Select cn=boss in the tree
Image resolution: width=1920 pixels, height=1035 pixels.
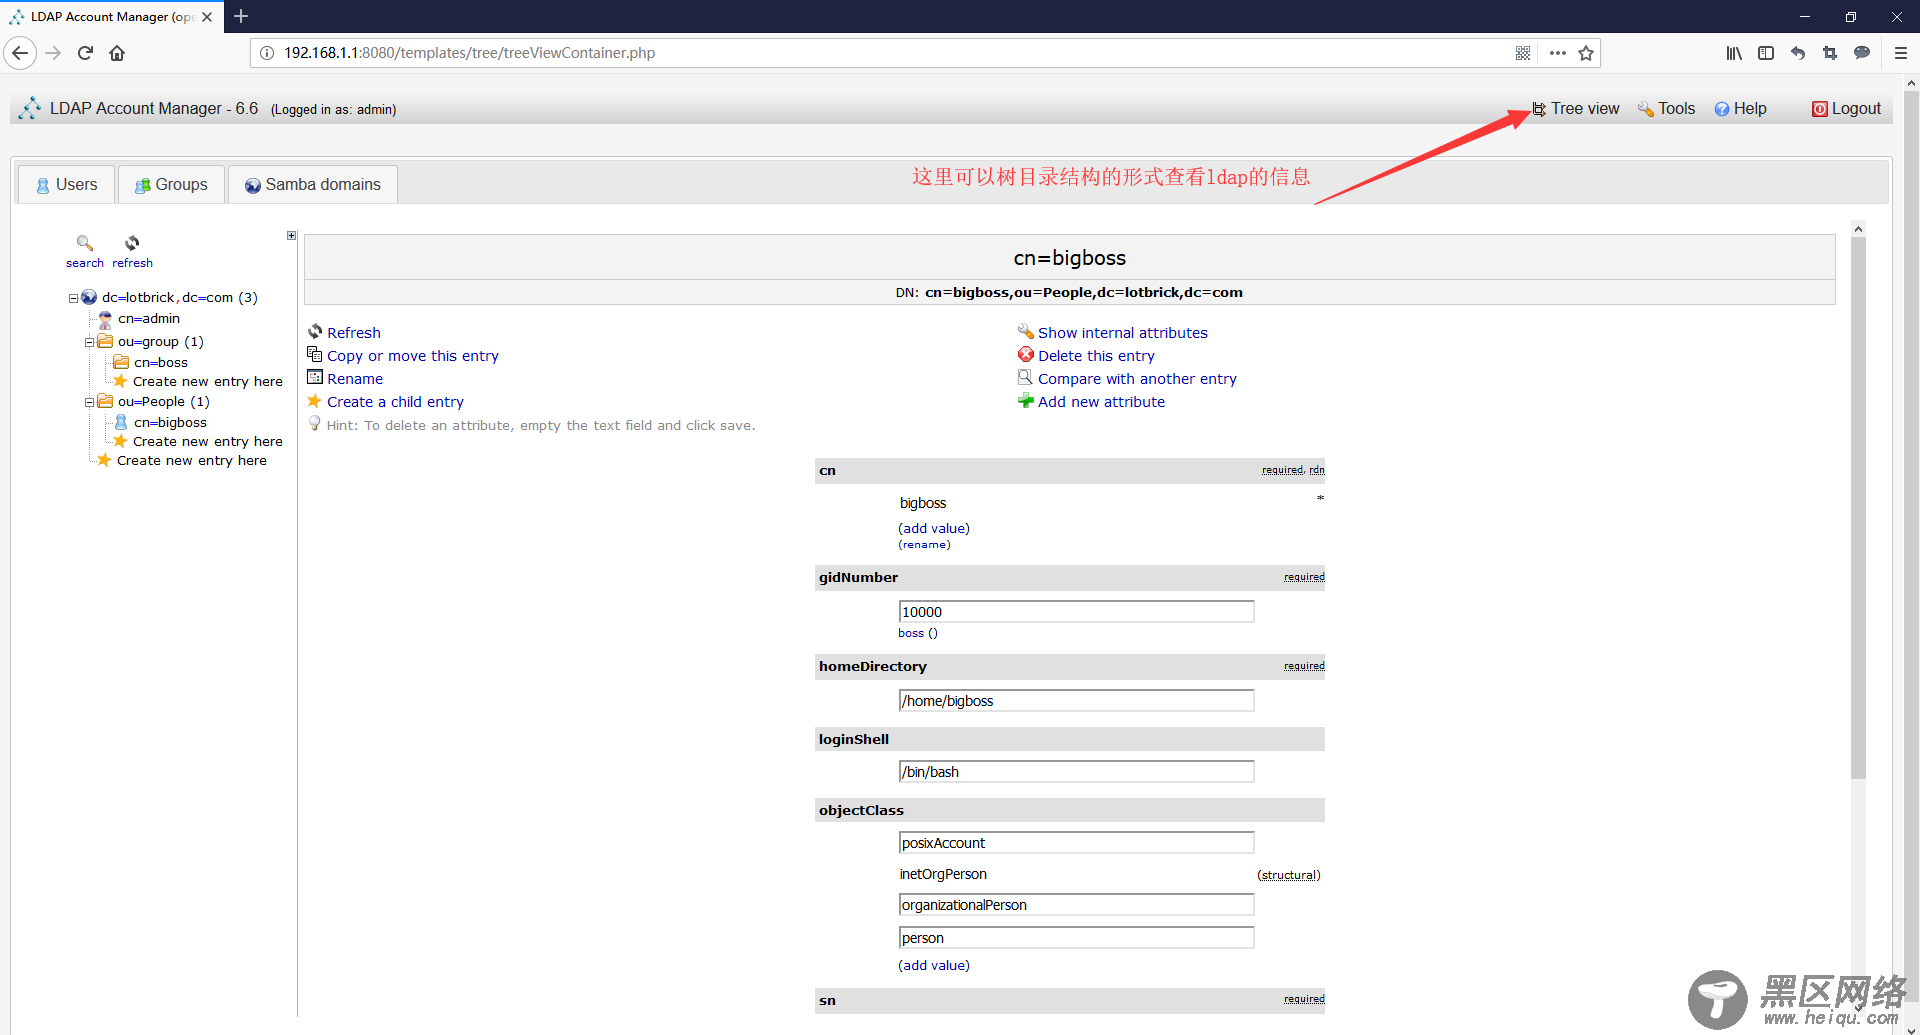pos(161,363)
